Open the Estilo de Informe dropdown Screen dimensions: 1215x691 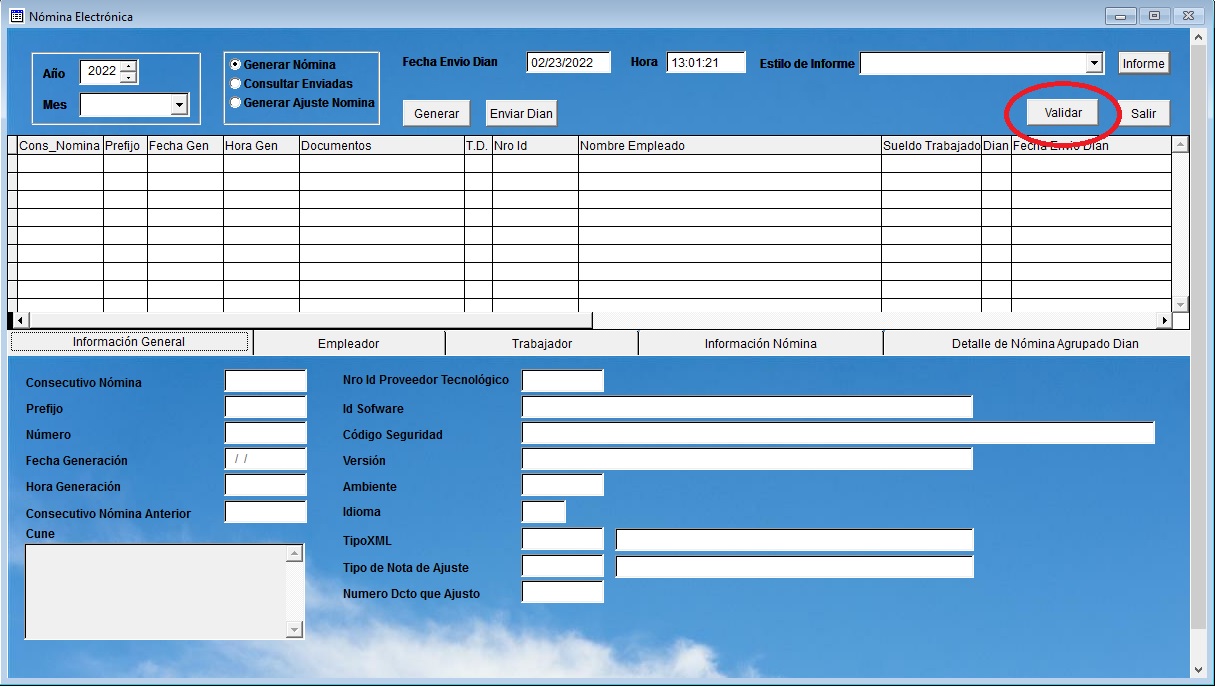(x=1095, y=64)
